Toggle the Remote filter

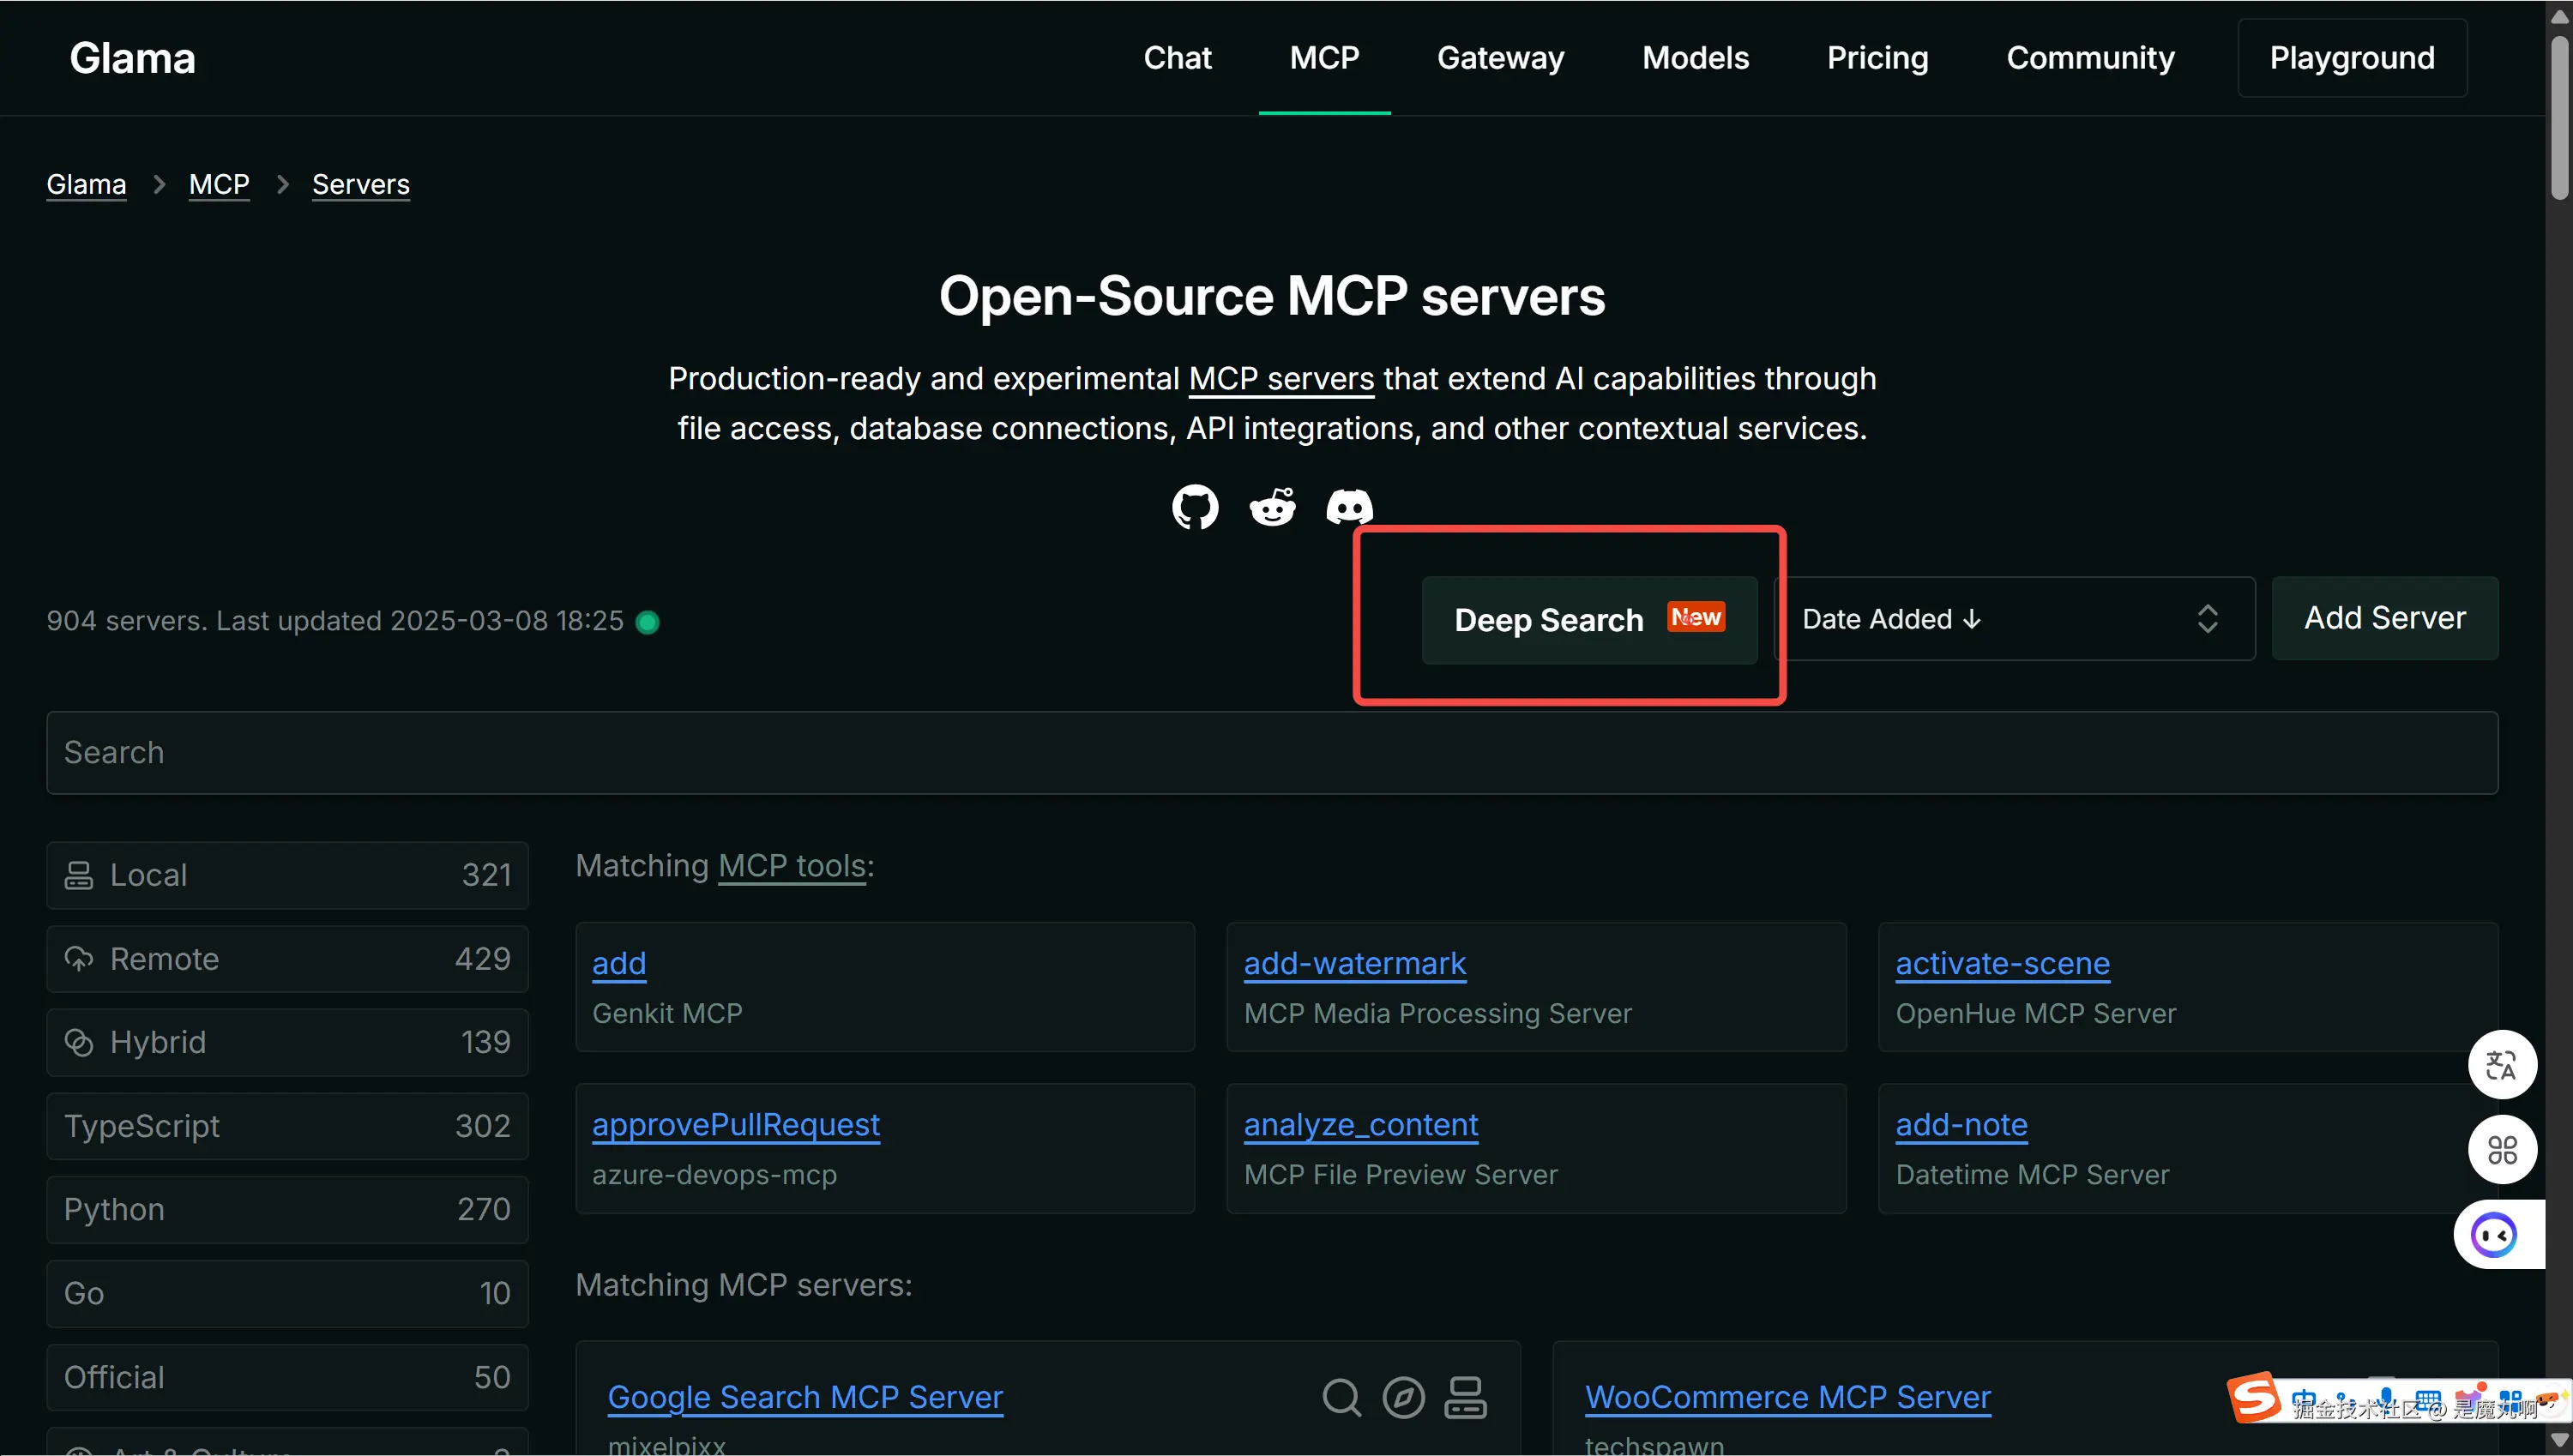(287, 959)
